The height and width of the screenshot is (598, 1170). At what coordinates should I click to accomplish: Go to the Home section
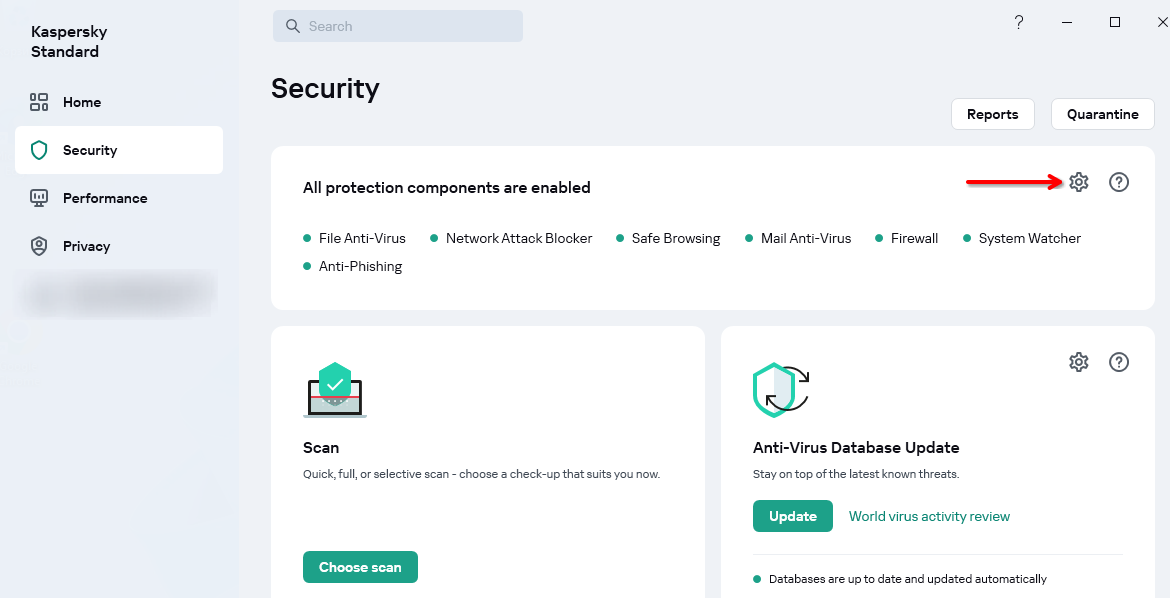(119, 102)
